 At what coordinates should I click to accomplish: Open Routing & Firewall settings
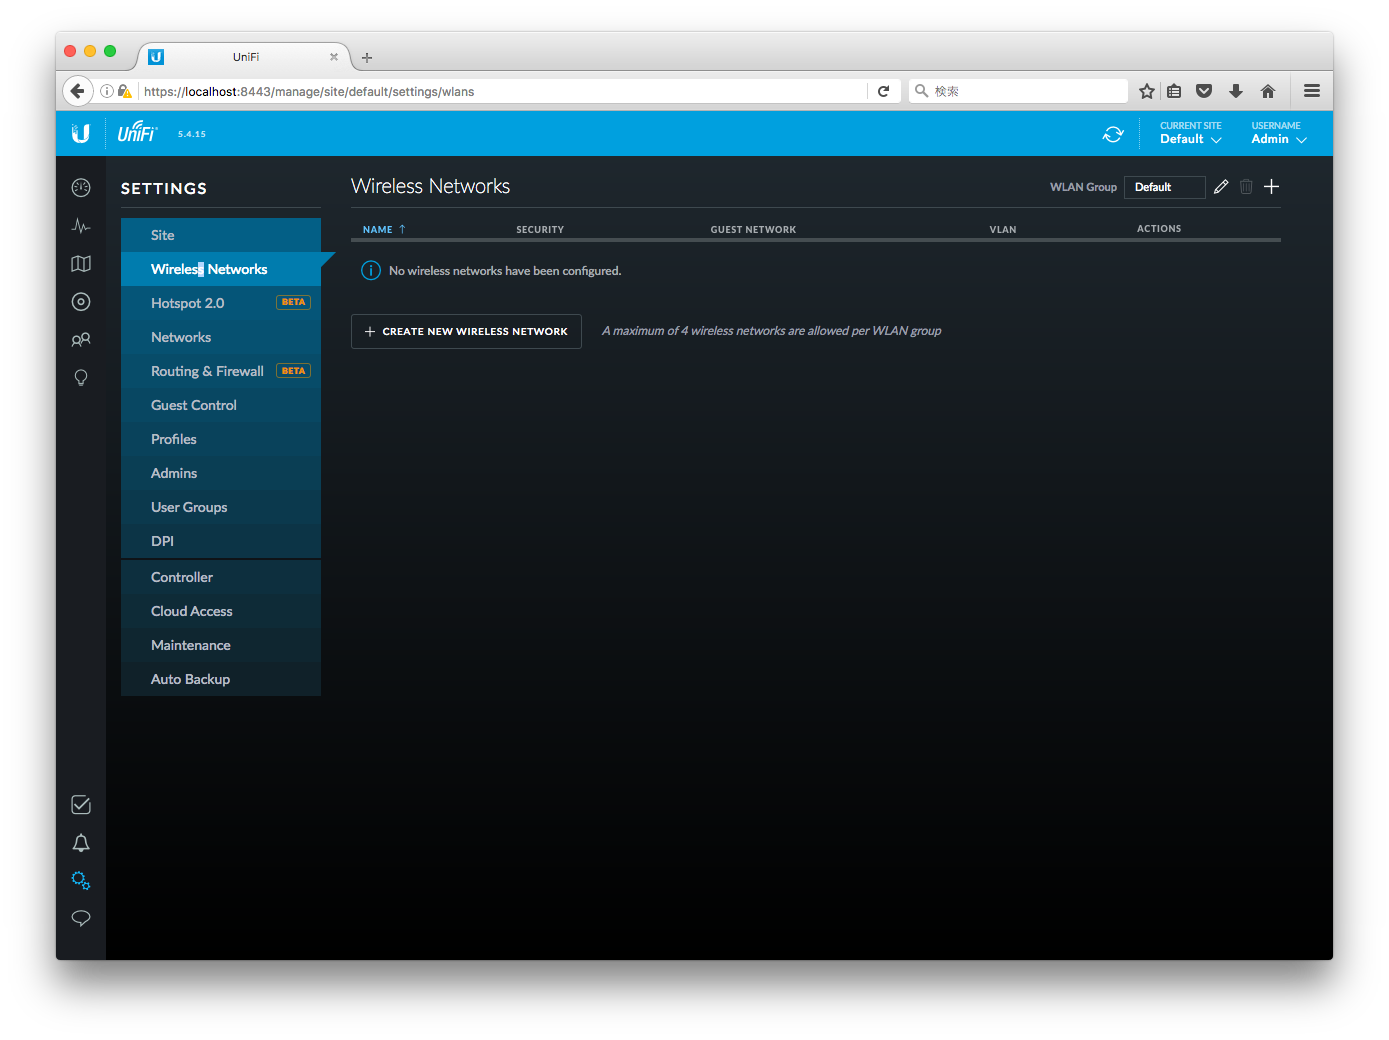click(221, 371)
